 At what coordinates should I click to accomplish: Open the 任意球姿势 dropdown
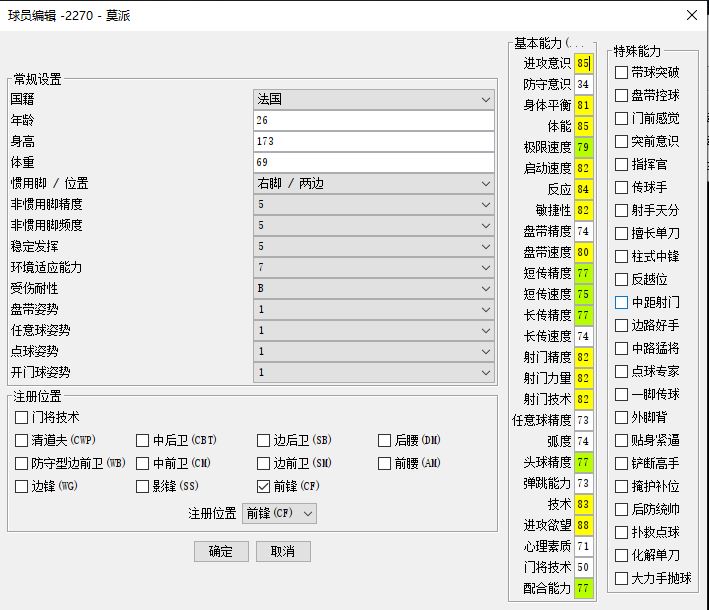(x=373, y=331)
